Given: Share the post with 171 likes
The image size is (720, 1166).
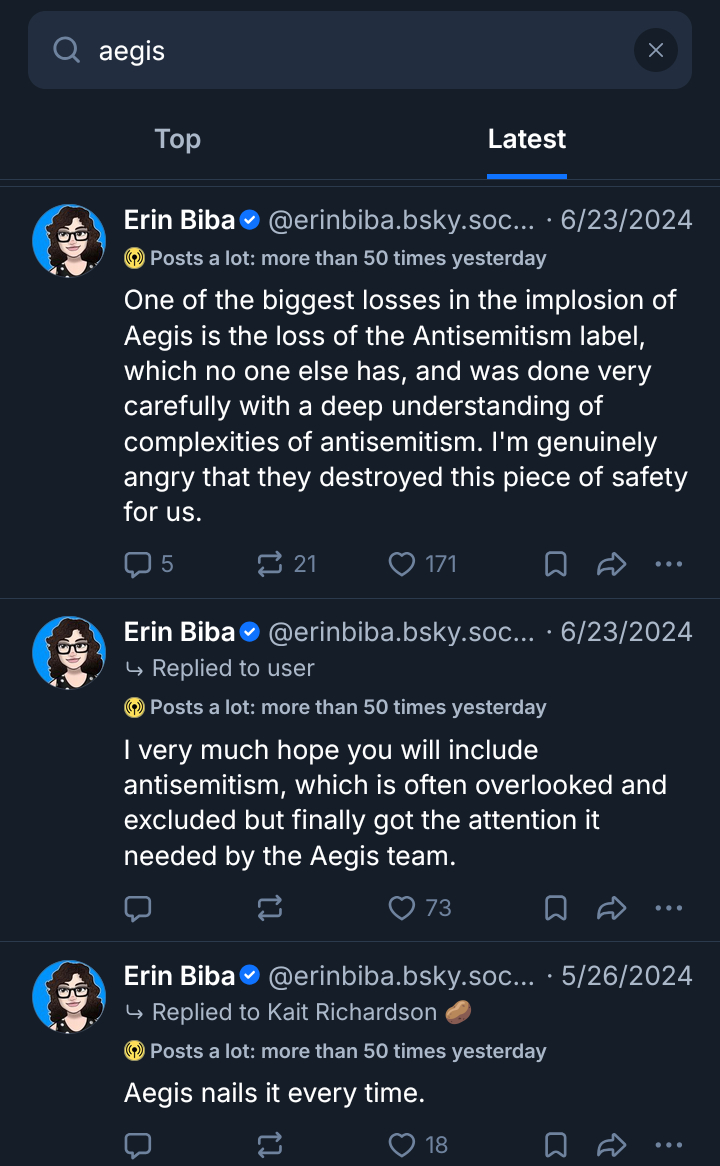Looking at the screenshot, I should tap(611, 564).
